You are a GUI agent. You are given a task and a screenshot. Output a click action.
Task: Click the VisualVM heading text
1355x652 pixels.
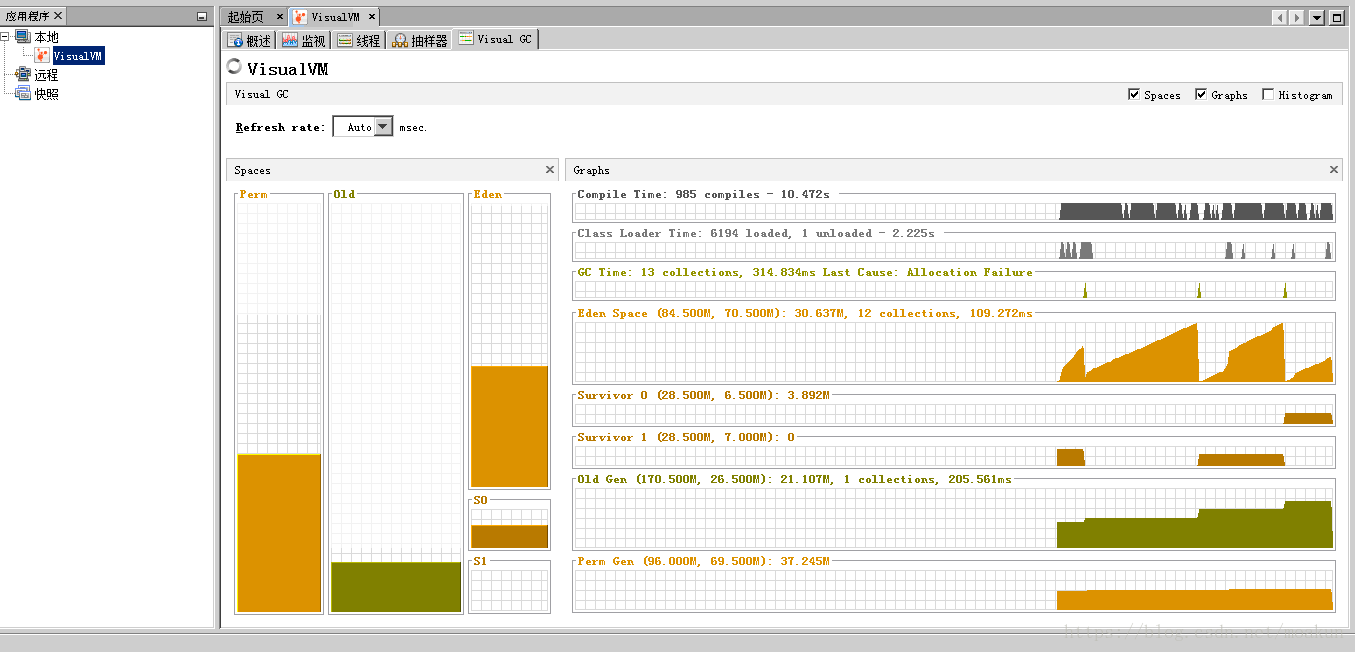coord(287,69)
